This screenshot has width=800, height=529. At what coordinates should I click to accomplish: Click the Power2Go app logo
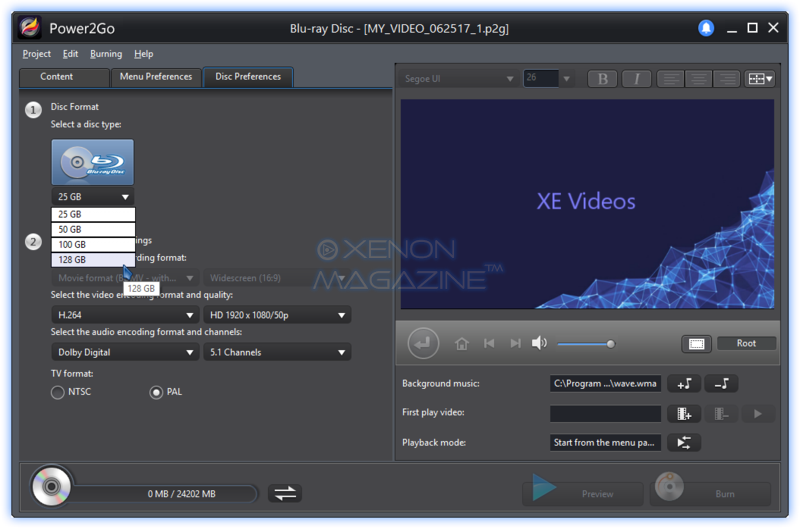30,28
